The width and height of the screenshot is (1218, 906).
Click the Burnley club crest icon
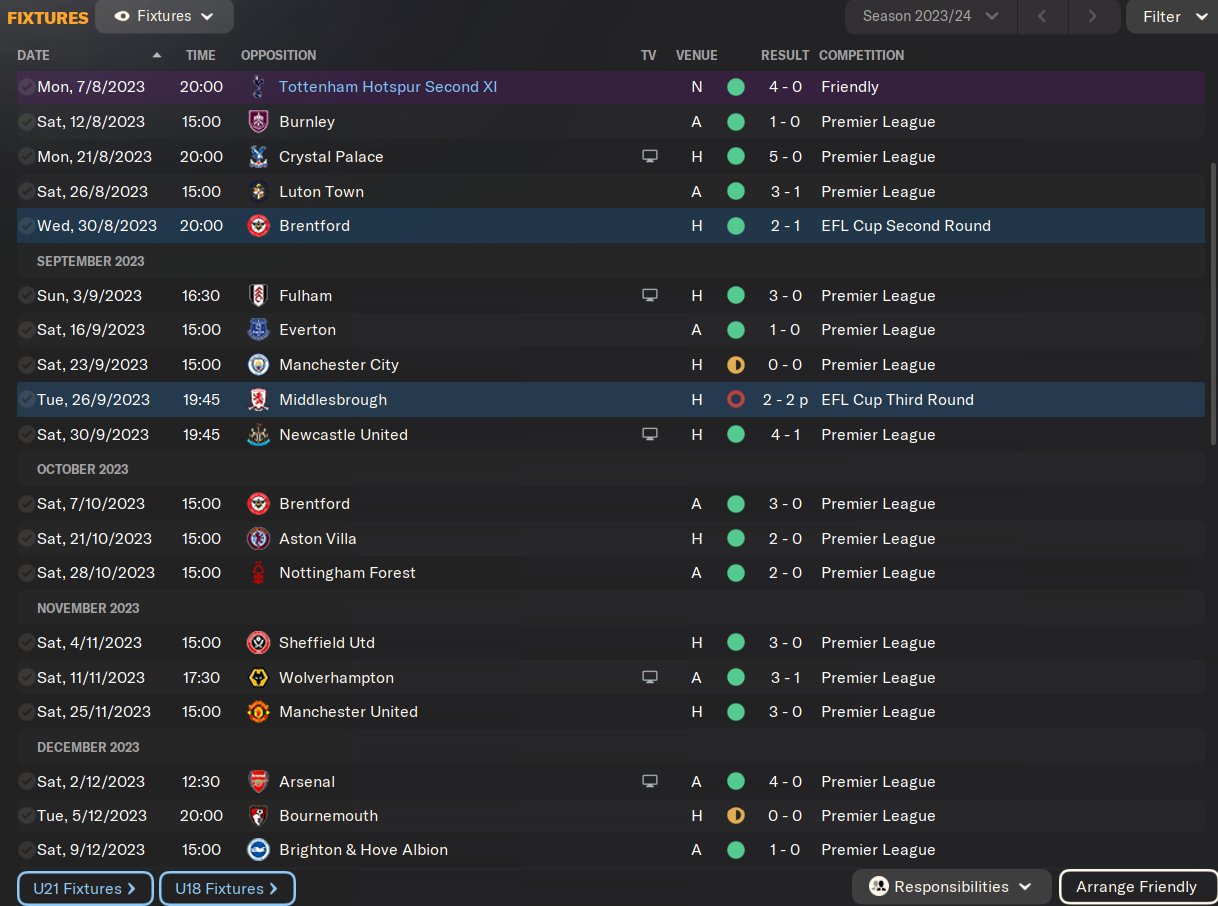click(x=258, y=122)
